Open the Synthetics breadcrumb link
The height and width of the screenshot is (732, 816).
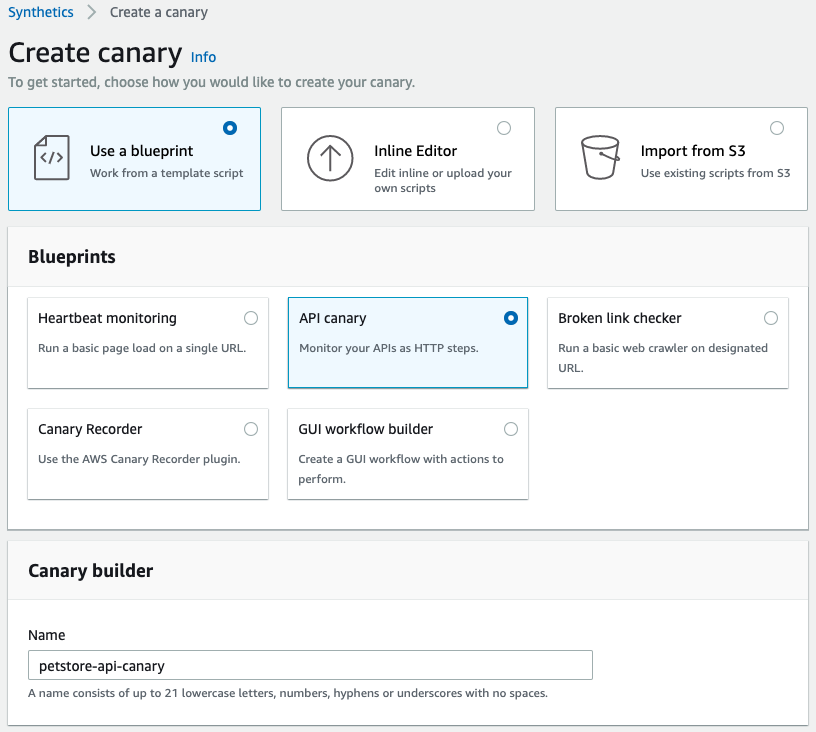point(40,12)
